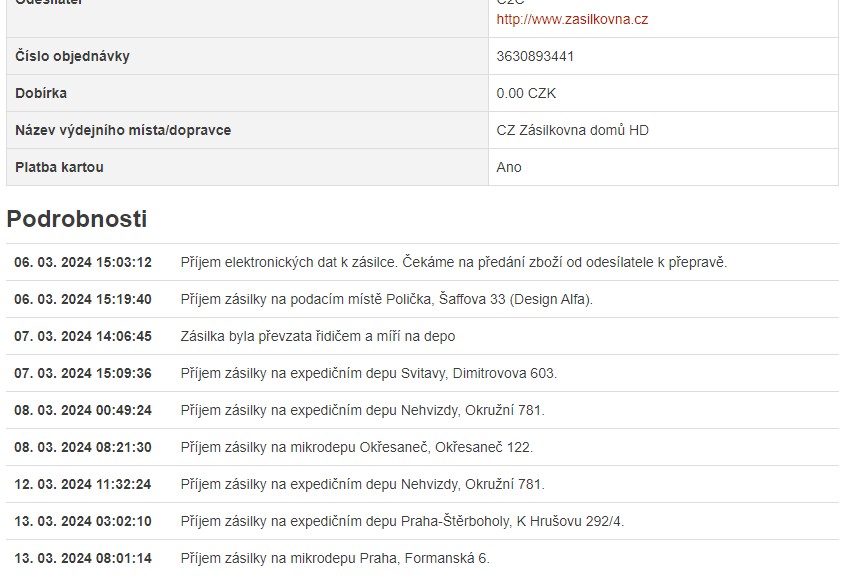
Task: Click the 06. 03. 2024 15:03:12 timestamp
Action: (83, 262)
